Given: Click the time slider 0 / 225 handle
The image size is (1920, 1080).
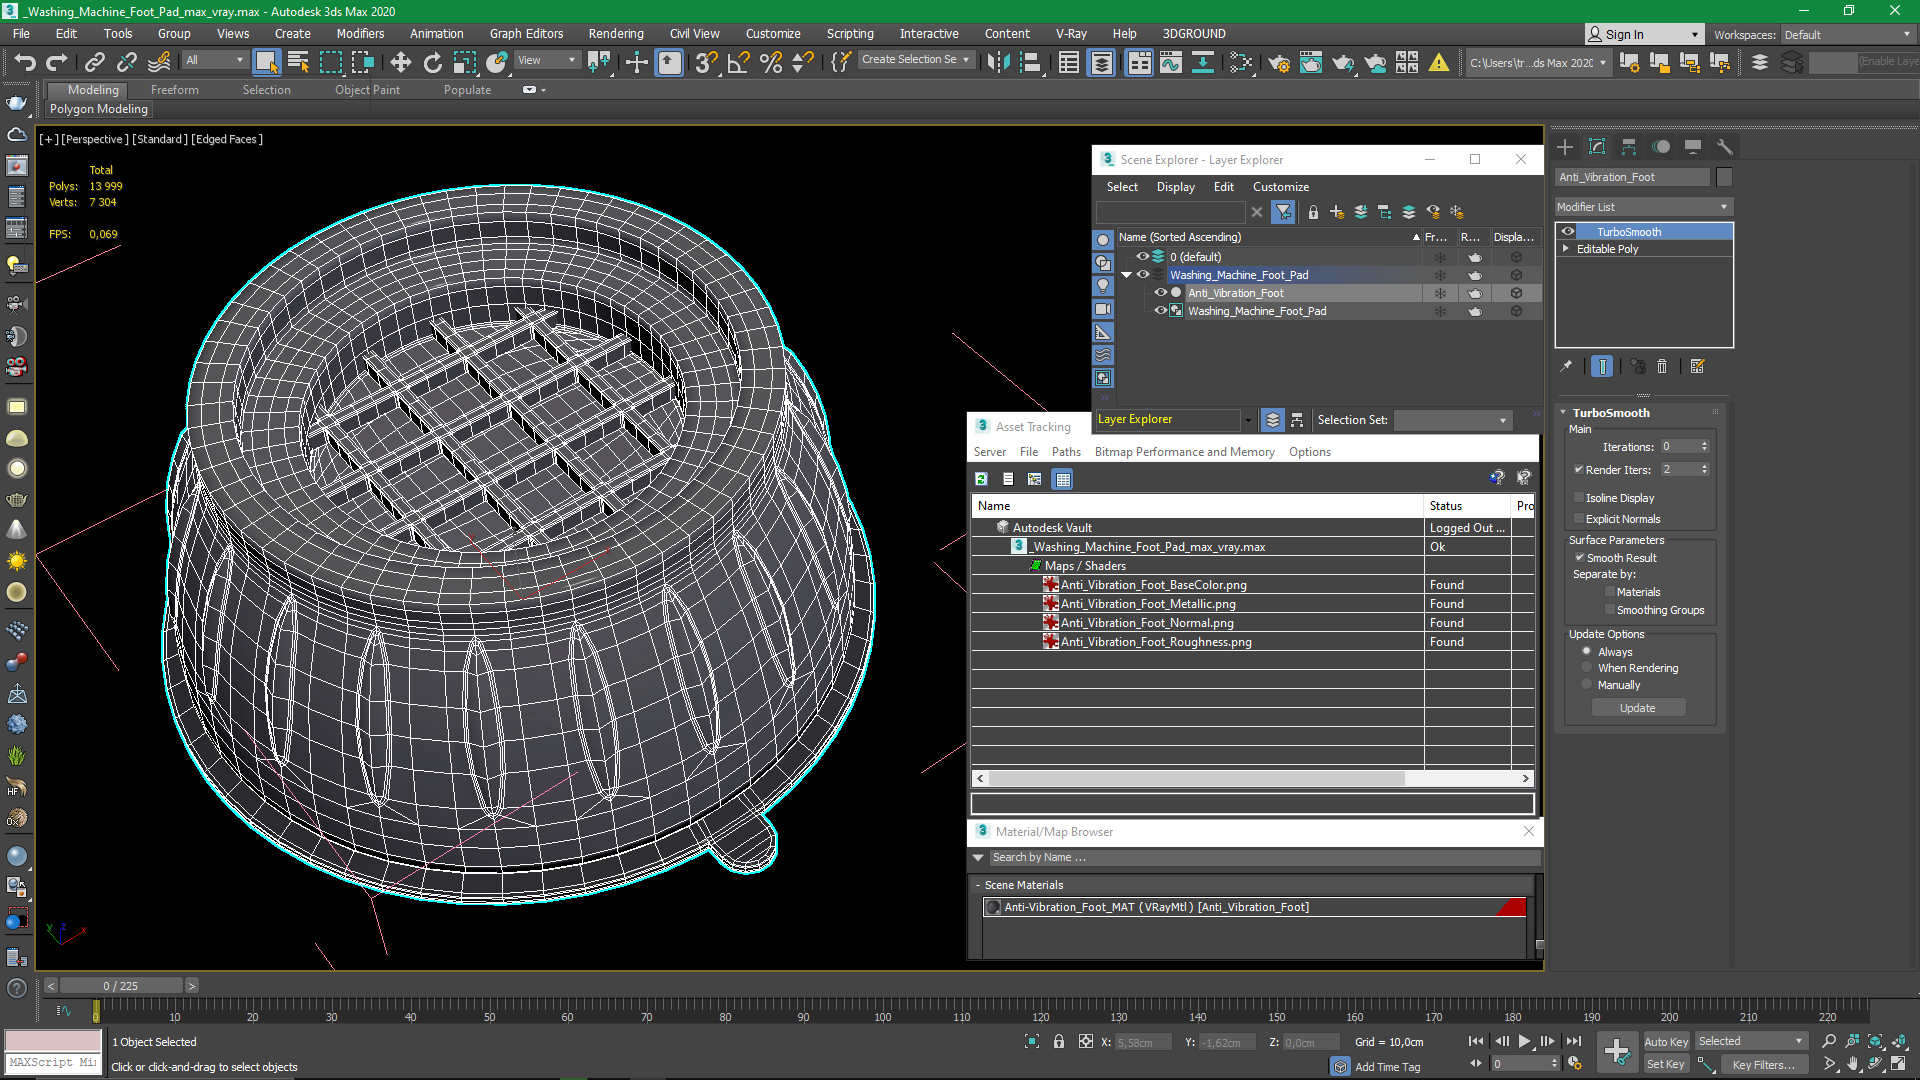Looking at the screenshot, I should (121, 986).
